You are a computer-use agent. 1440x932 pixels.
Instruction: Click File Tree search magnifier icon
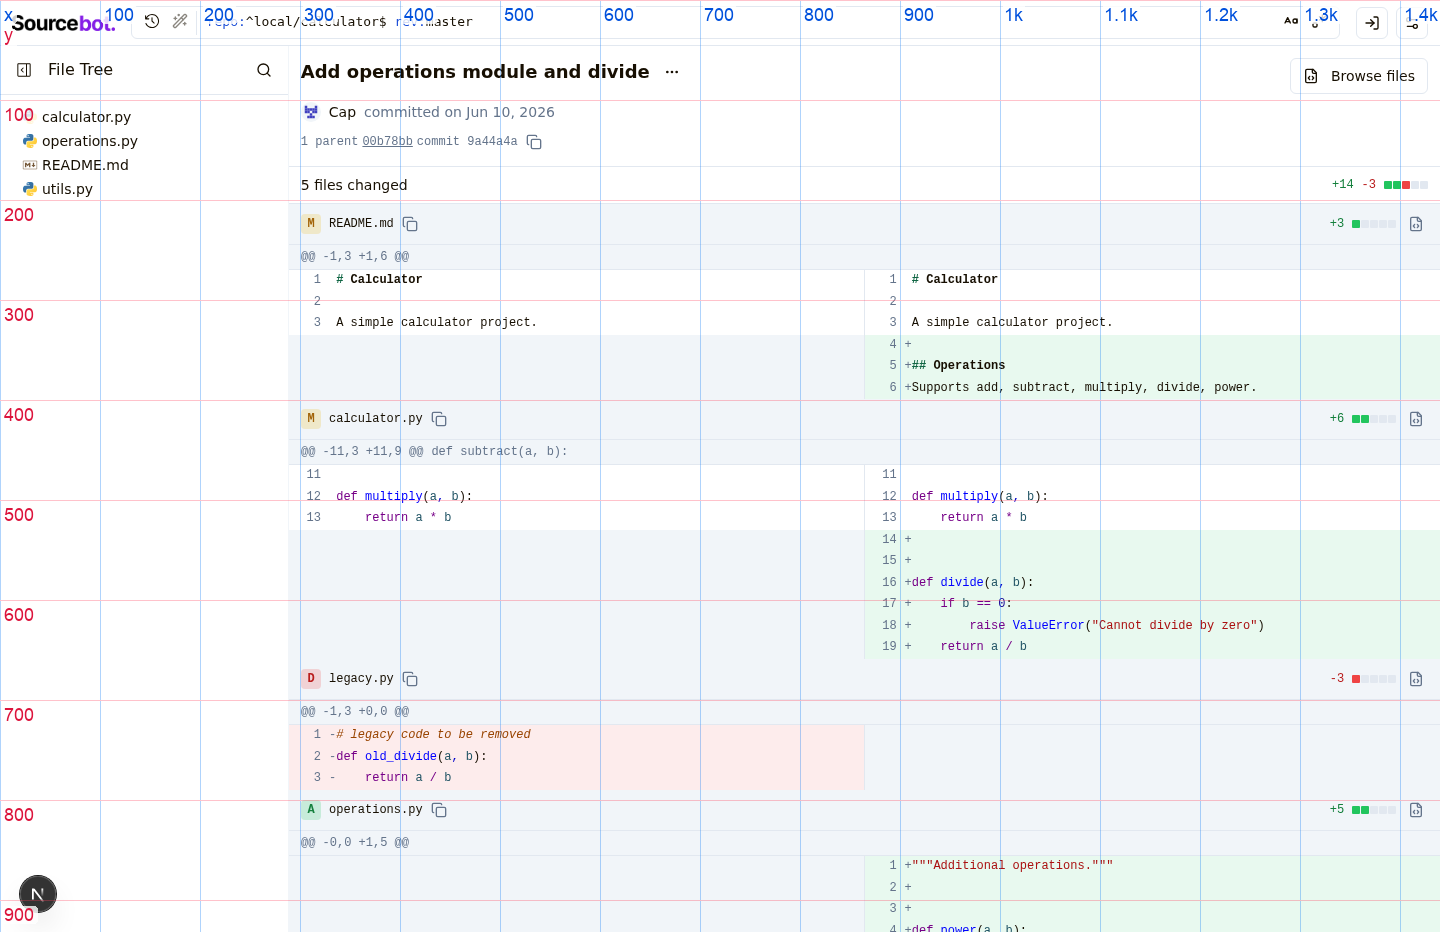point(264,70)
